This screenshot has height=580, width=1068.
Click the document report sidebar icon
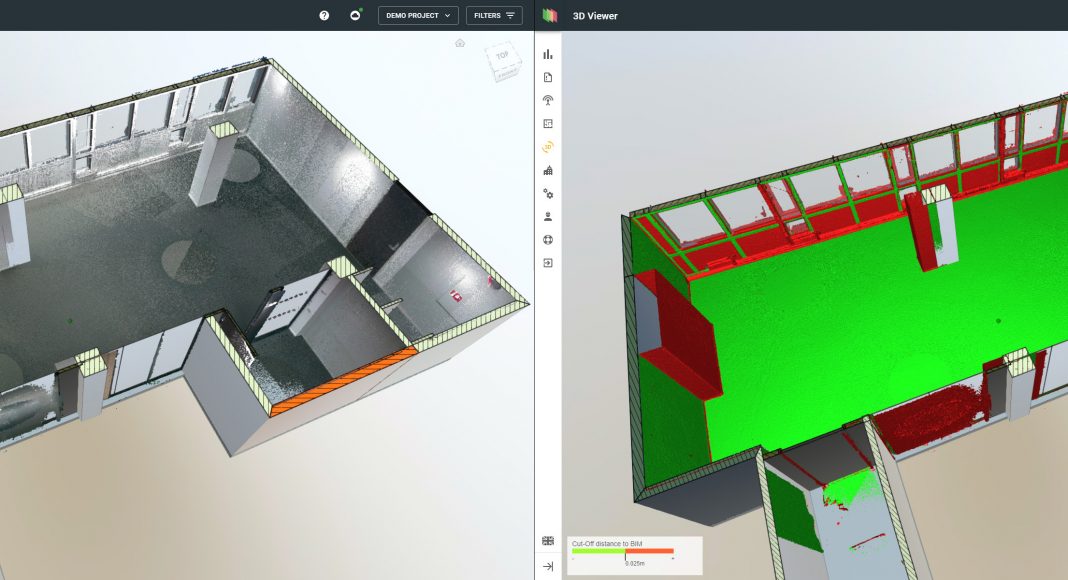tap(548, 77)
